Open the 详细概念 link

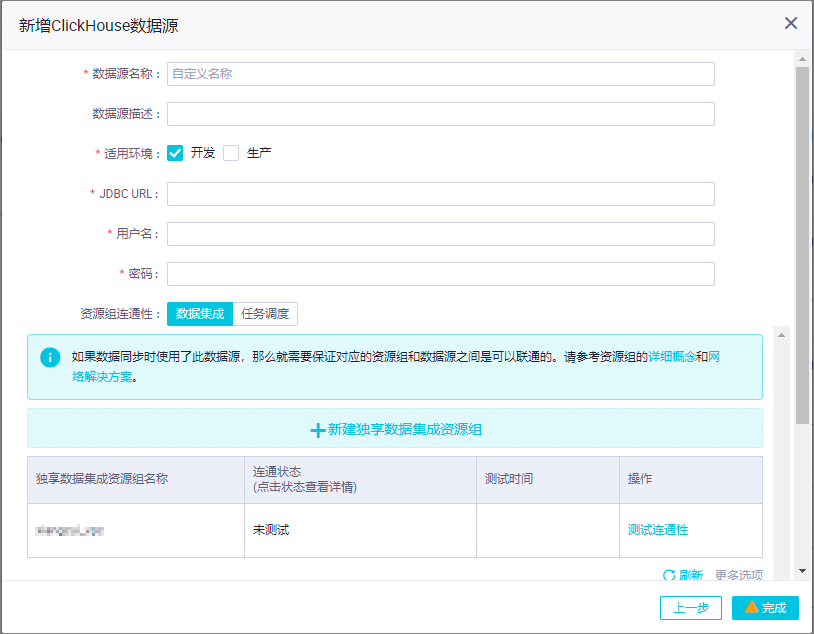pyautogui.click(x=672, y=357)
